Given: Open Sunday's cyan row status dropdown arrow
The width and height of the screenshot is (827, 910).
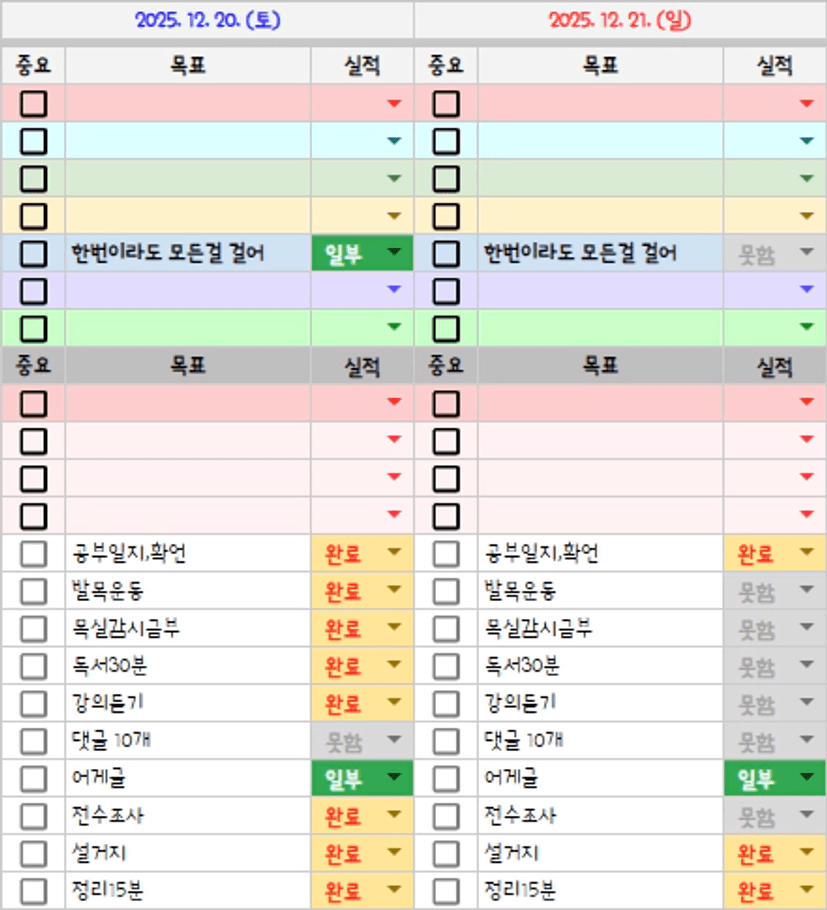Looking at the screenshot, I should point(807,141).
